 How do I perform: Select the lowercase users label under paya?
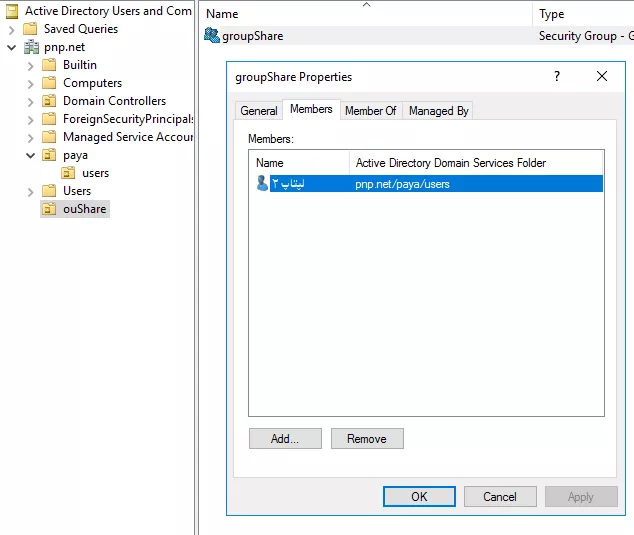click(x=95, y=173)
